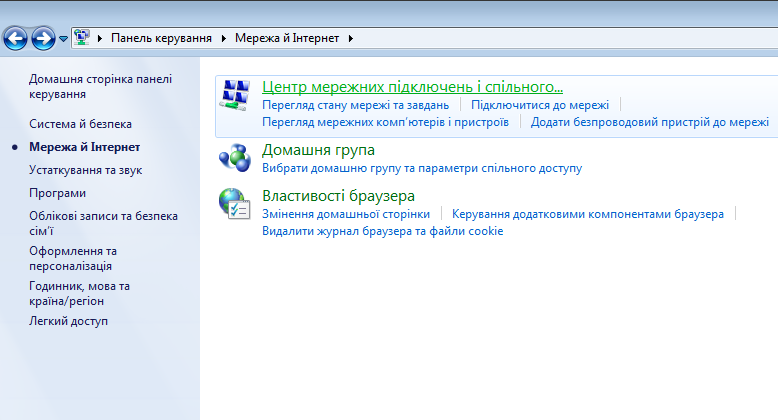Go to Система й безпека category
The height and width of the screenshot is (420, 778).
coord(80,124)
